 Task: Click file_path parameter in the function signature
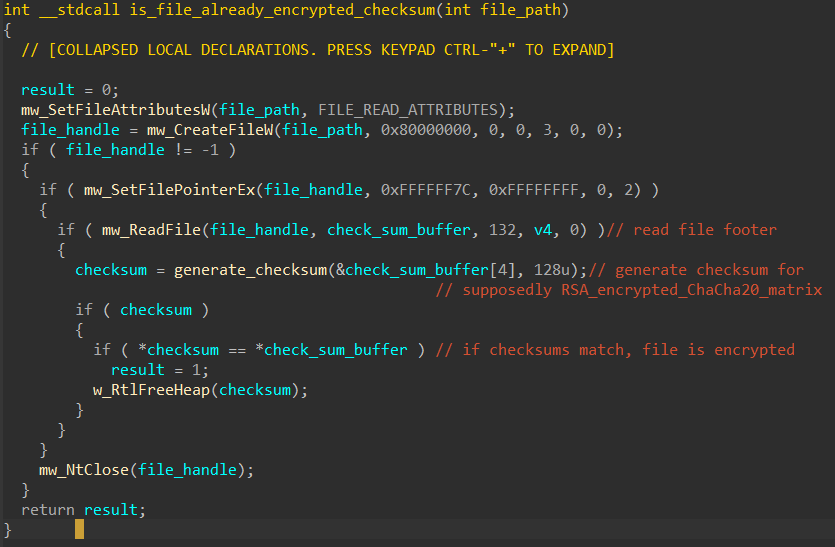tap(520, 10)
